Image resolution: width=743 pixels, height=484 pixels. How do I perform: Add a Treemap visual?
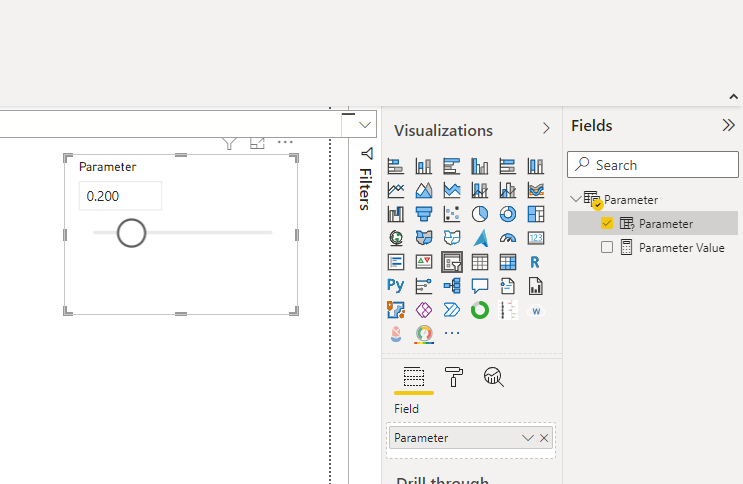pos(535,214)
